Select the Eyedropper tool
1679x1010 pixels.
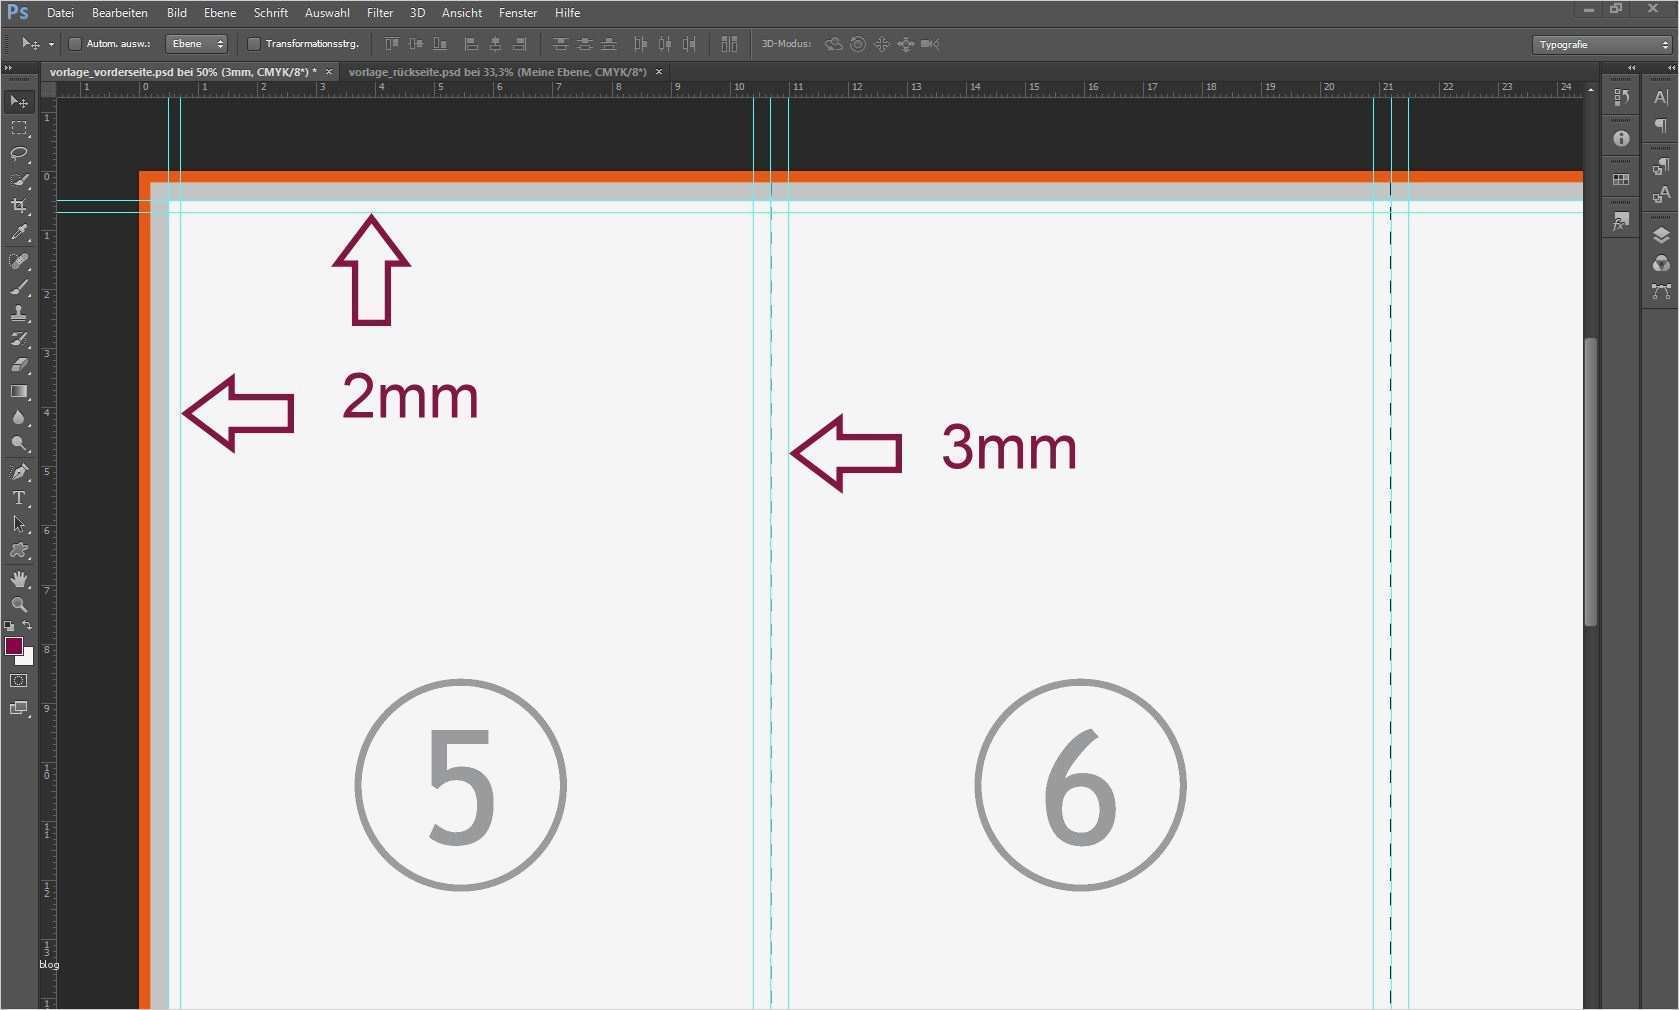click(x=19, y=233)
